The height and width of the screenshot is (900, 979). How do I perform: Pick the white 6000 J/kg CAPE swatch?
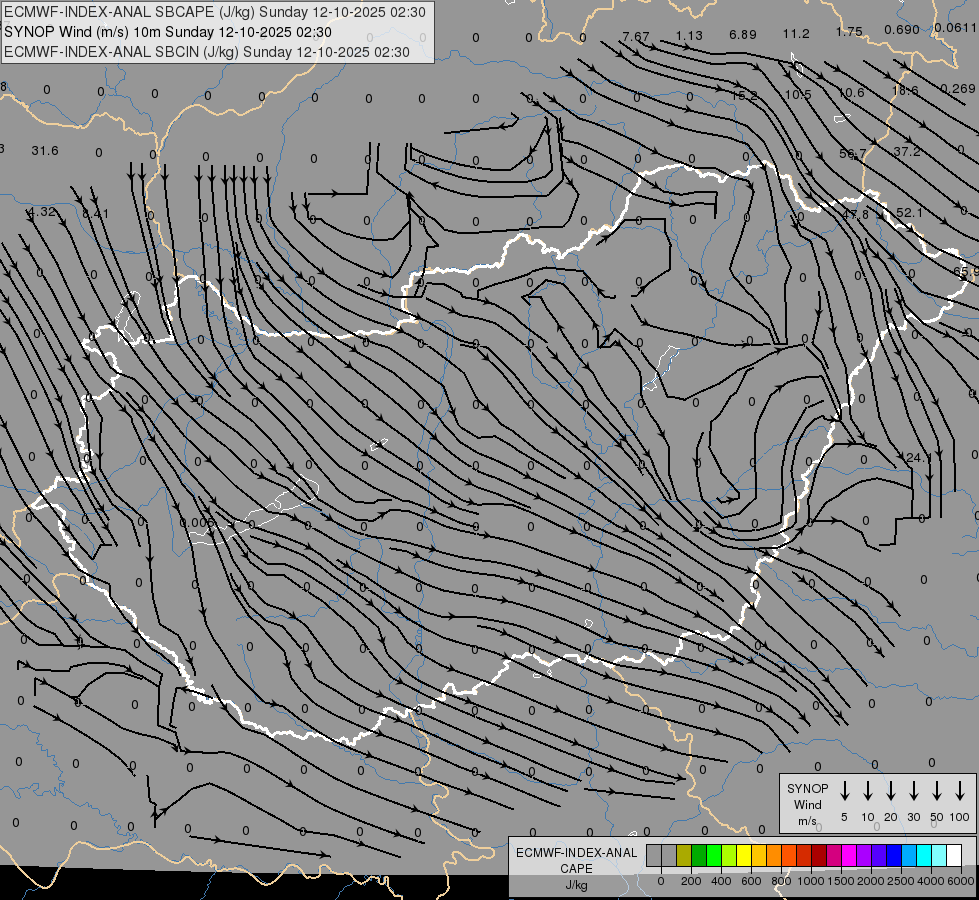(953, 855)
